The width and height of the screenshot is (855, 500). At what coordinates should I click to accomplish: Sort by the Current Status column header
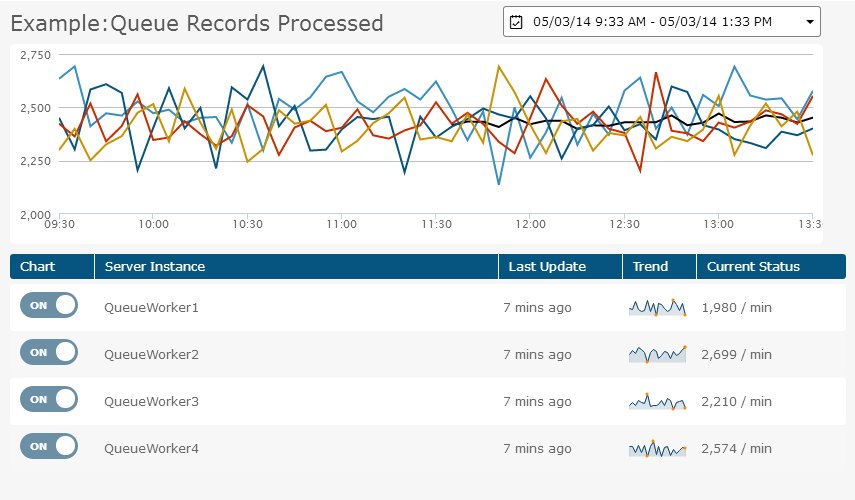771,267
